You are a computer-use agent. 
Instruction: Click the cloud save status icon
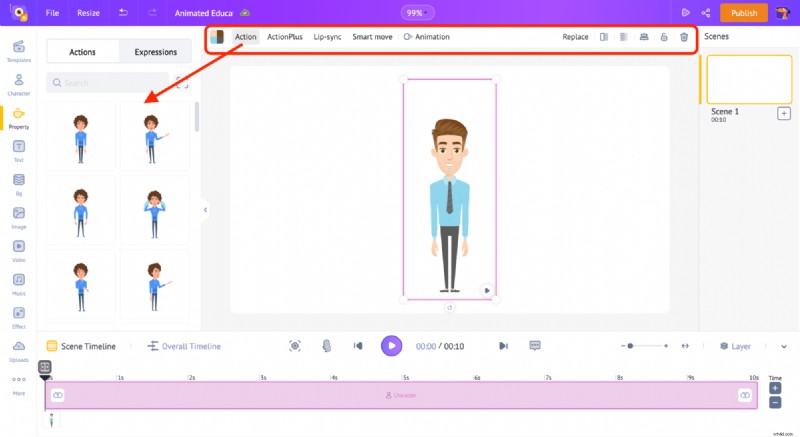245,13
